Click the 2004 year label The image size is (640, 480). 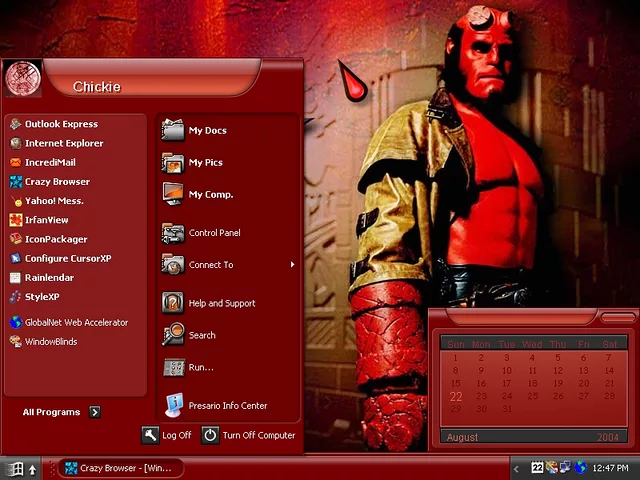pyautogui.click(x=608, y=437)
